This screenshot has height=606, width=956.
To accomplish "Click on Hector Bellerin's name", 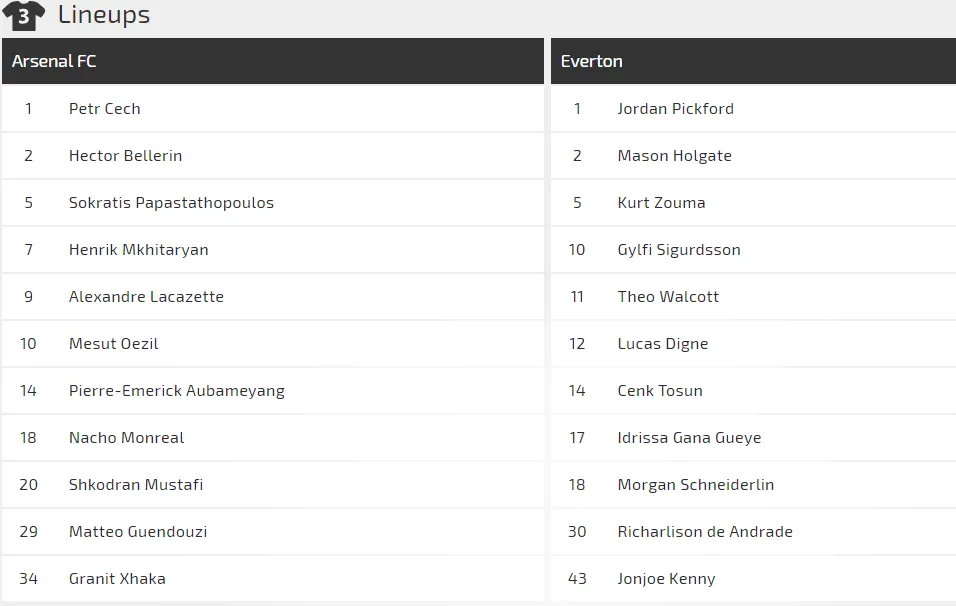I will 125,156.
